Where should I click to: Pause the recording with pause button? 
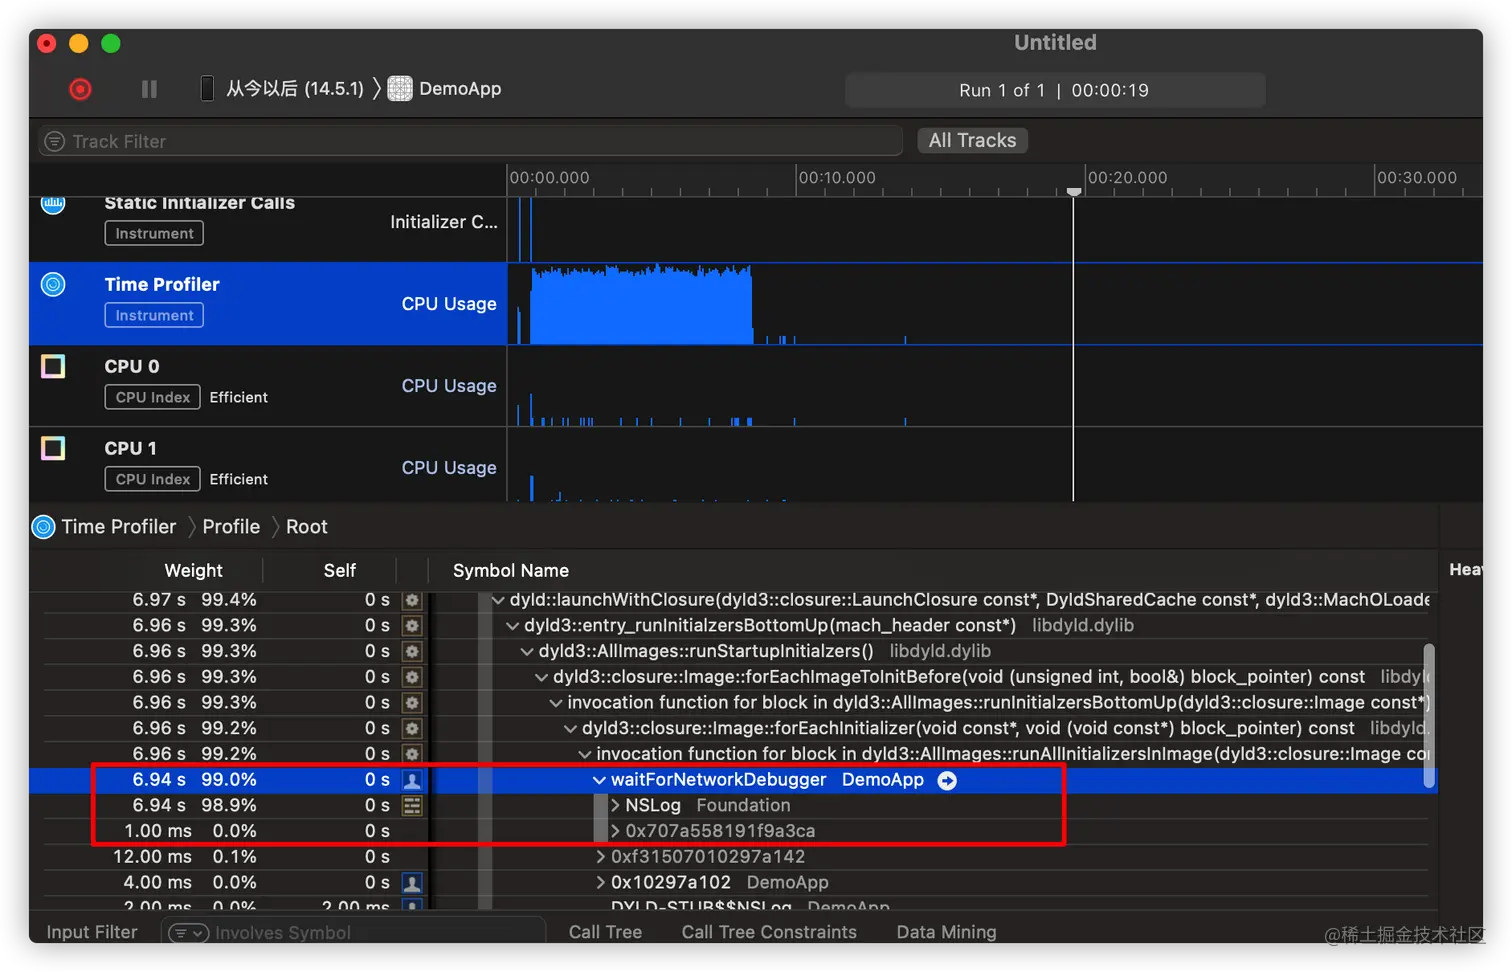pyautogui.click(x=149, y=89)
